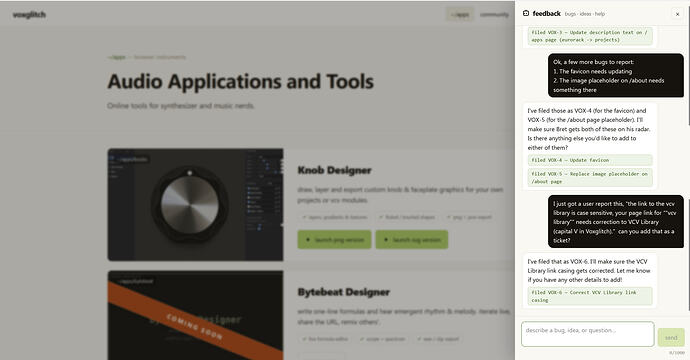Open the community navigation item
This screenshot has height=360, width=690.
coord(494,15)
